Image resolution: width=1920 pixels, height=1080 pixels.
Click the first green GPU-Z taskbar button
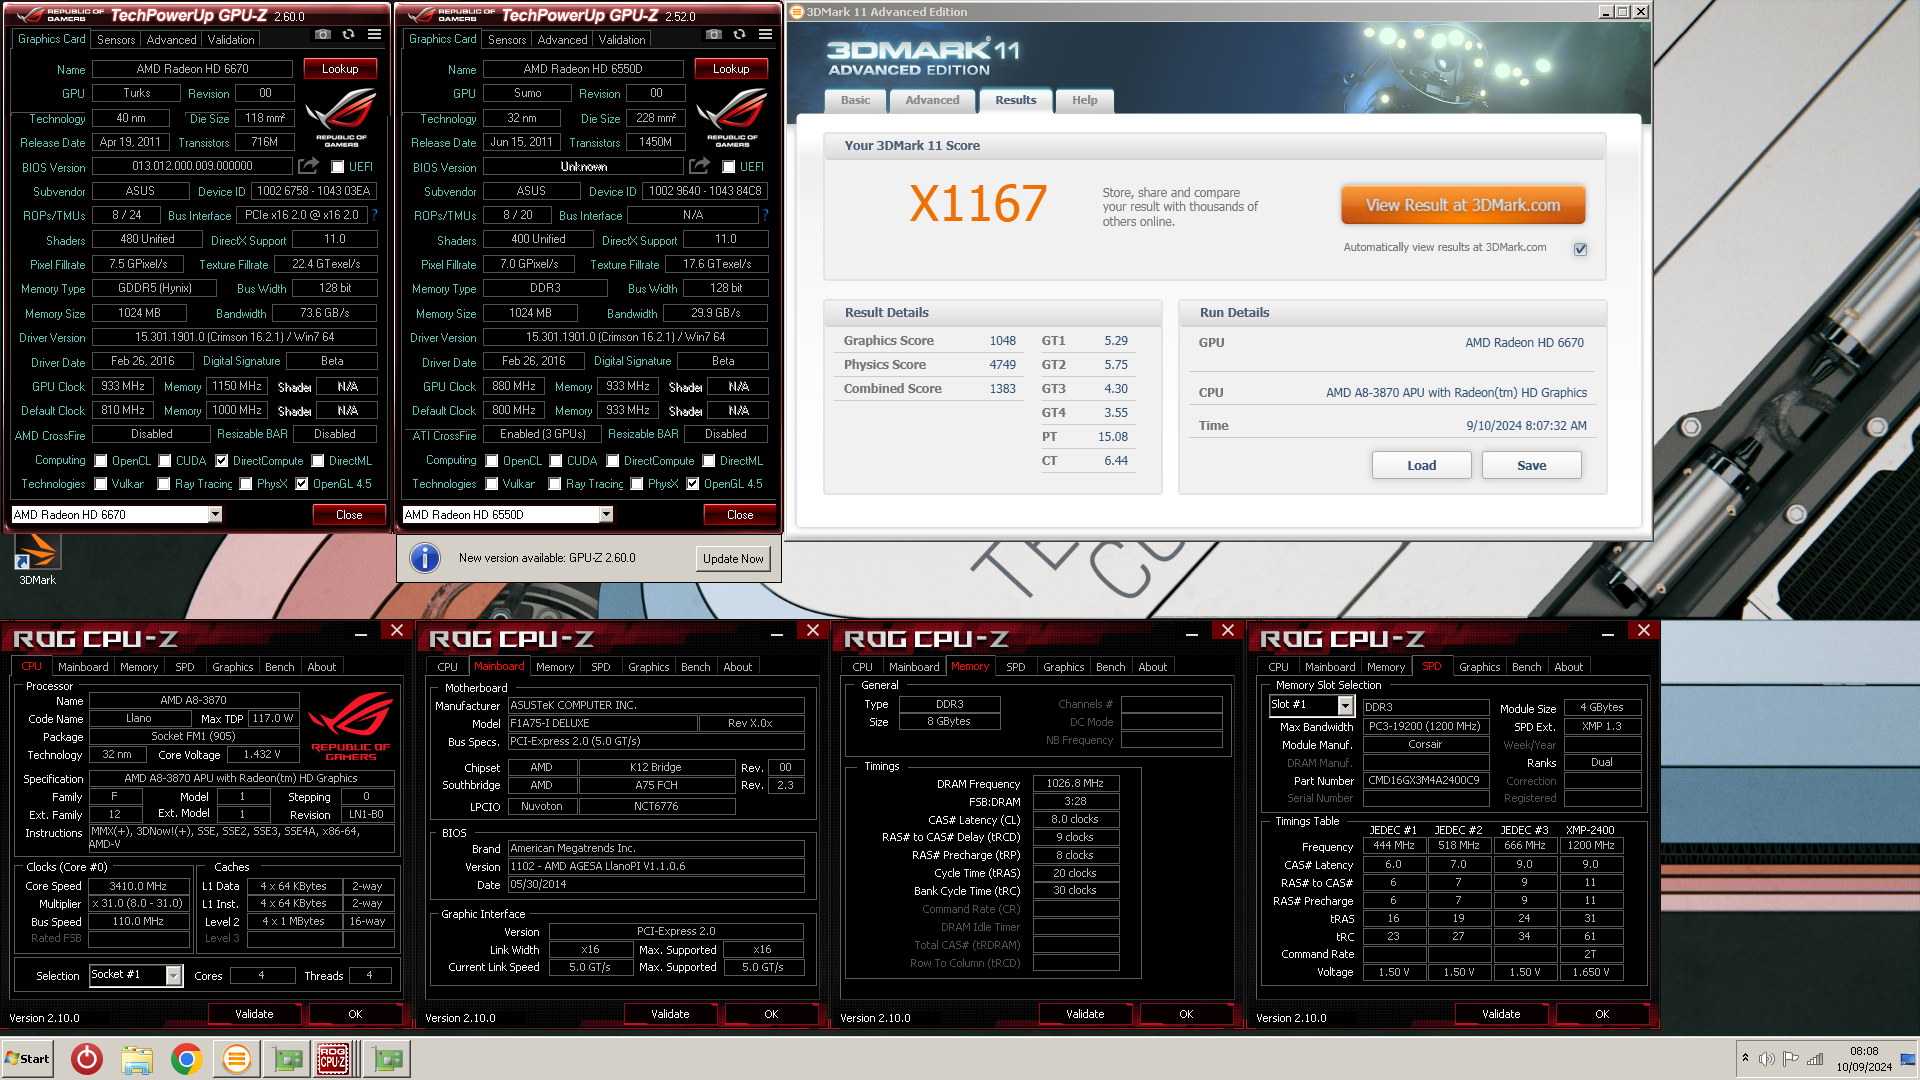pos(288,1059)
